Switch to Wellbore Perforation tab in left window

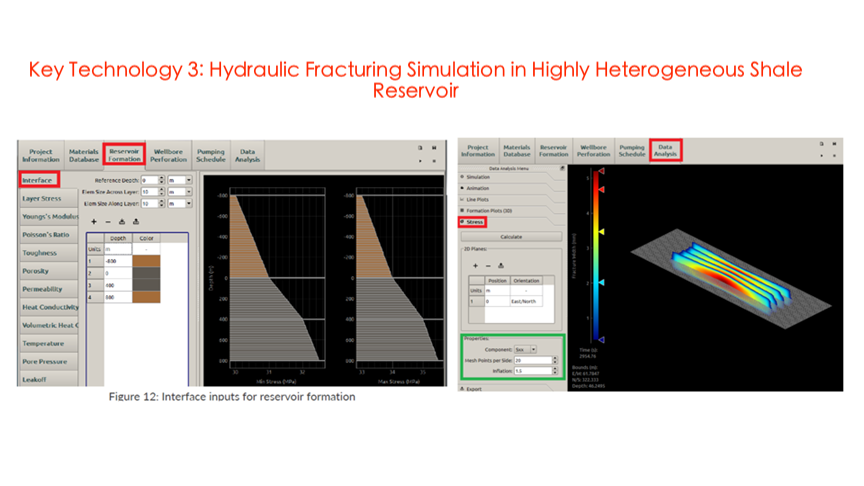click(x=169, y=153)
